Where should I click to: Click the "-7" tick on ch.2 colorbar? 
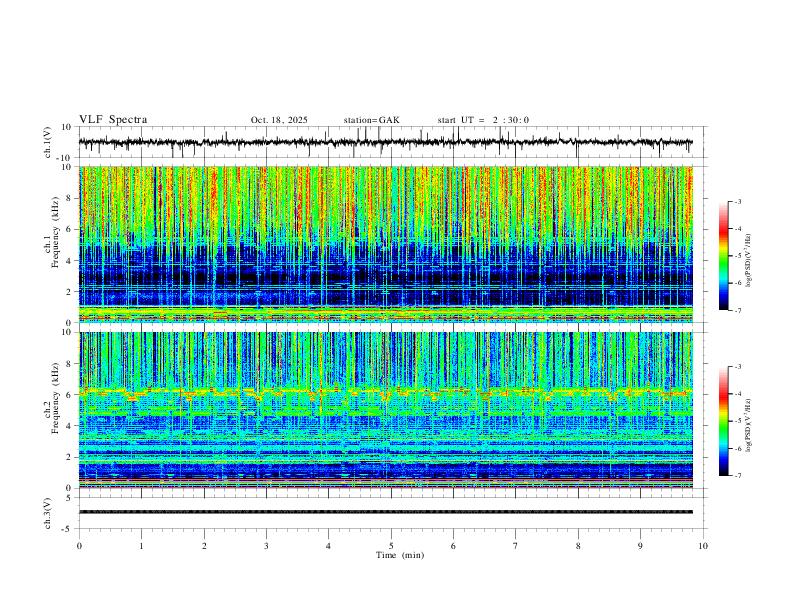(737, 475)
